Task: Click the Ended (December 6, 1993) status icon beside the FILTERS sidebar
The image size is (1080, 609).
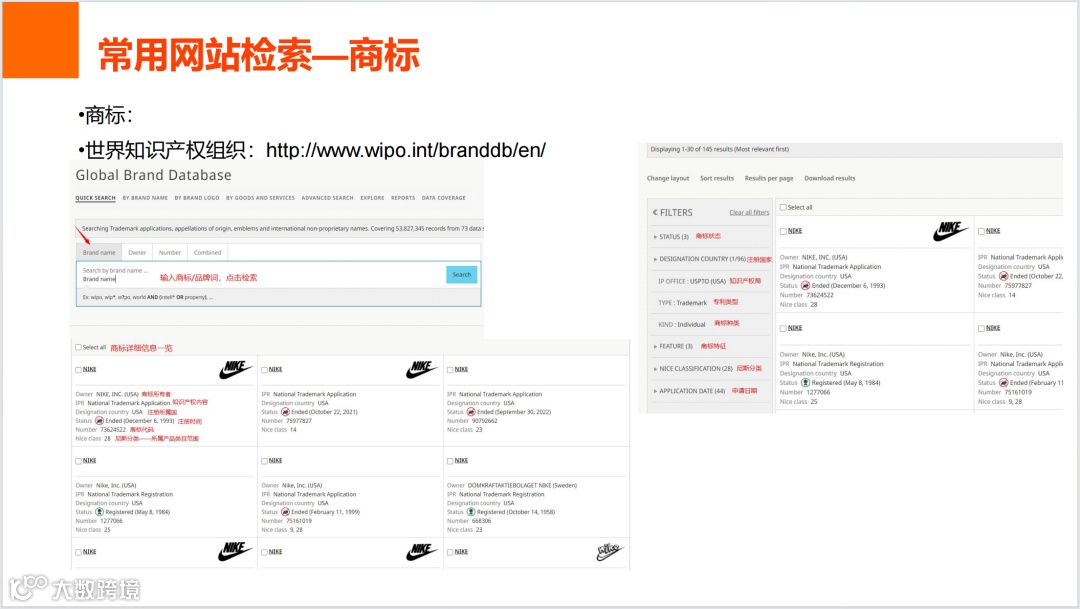Action: [805, 285]
